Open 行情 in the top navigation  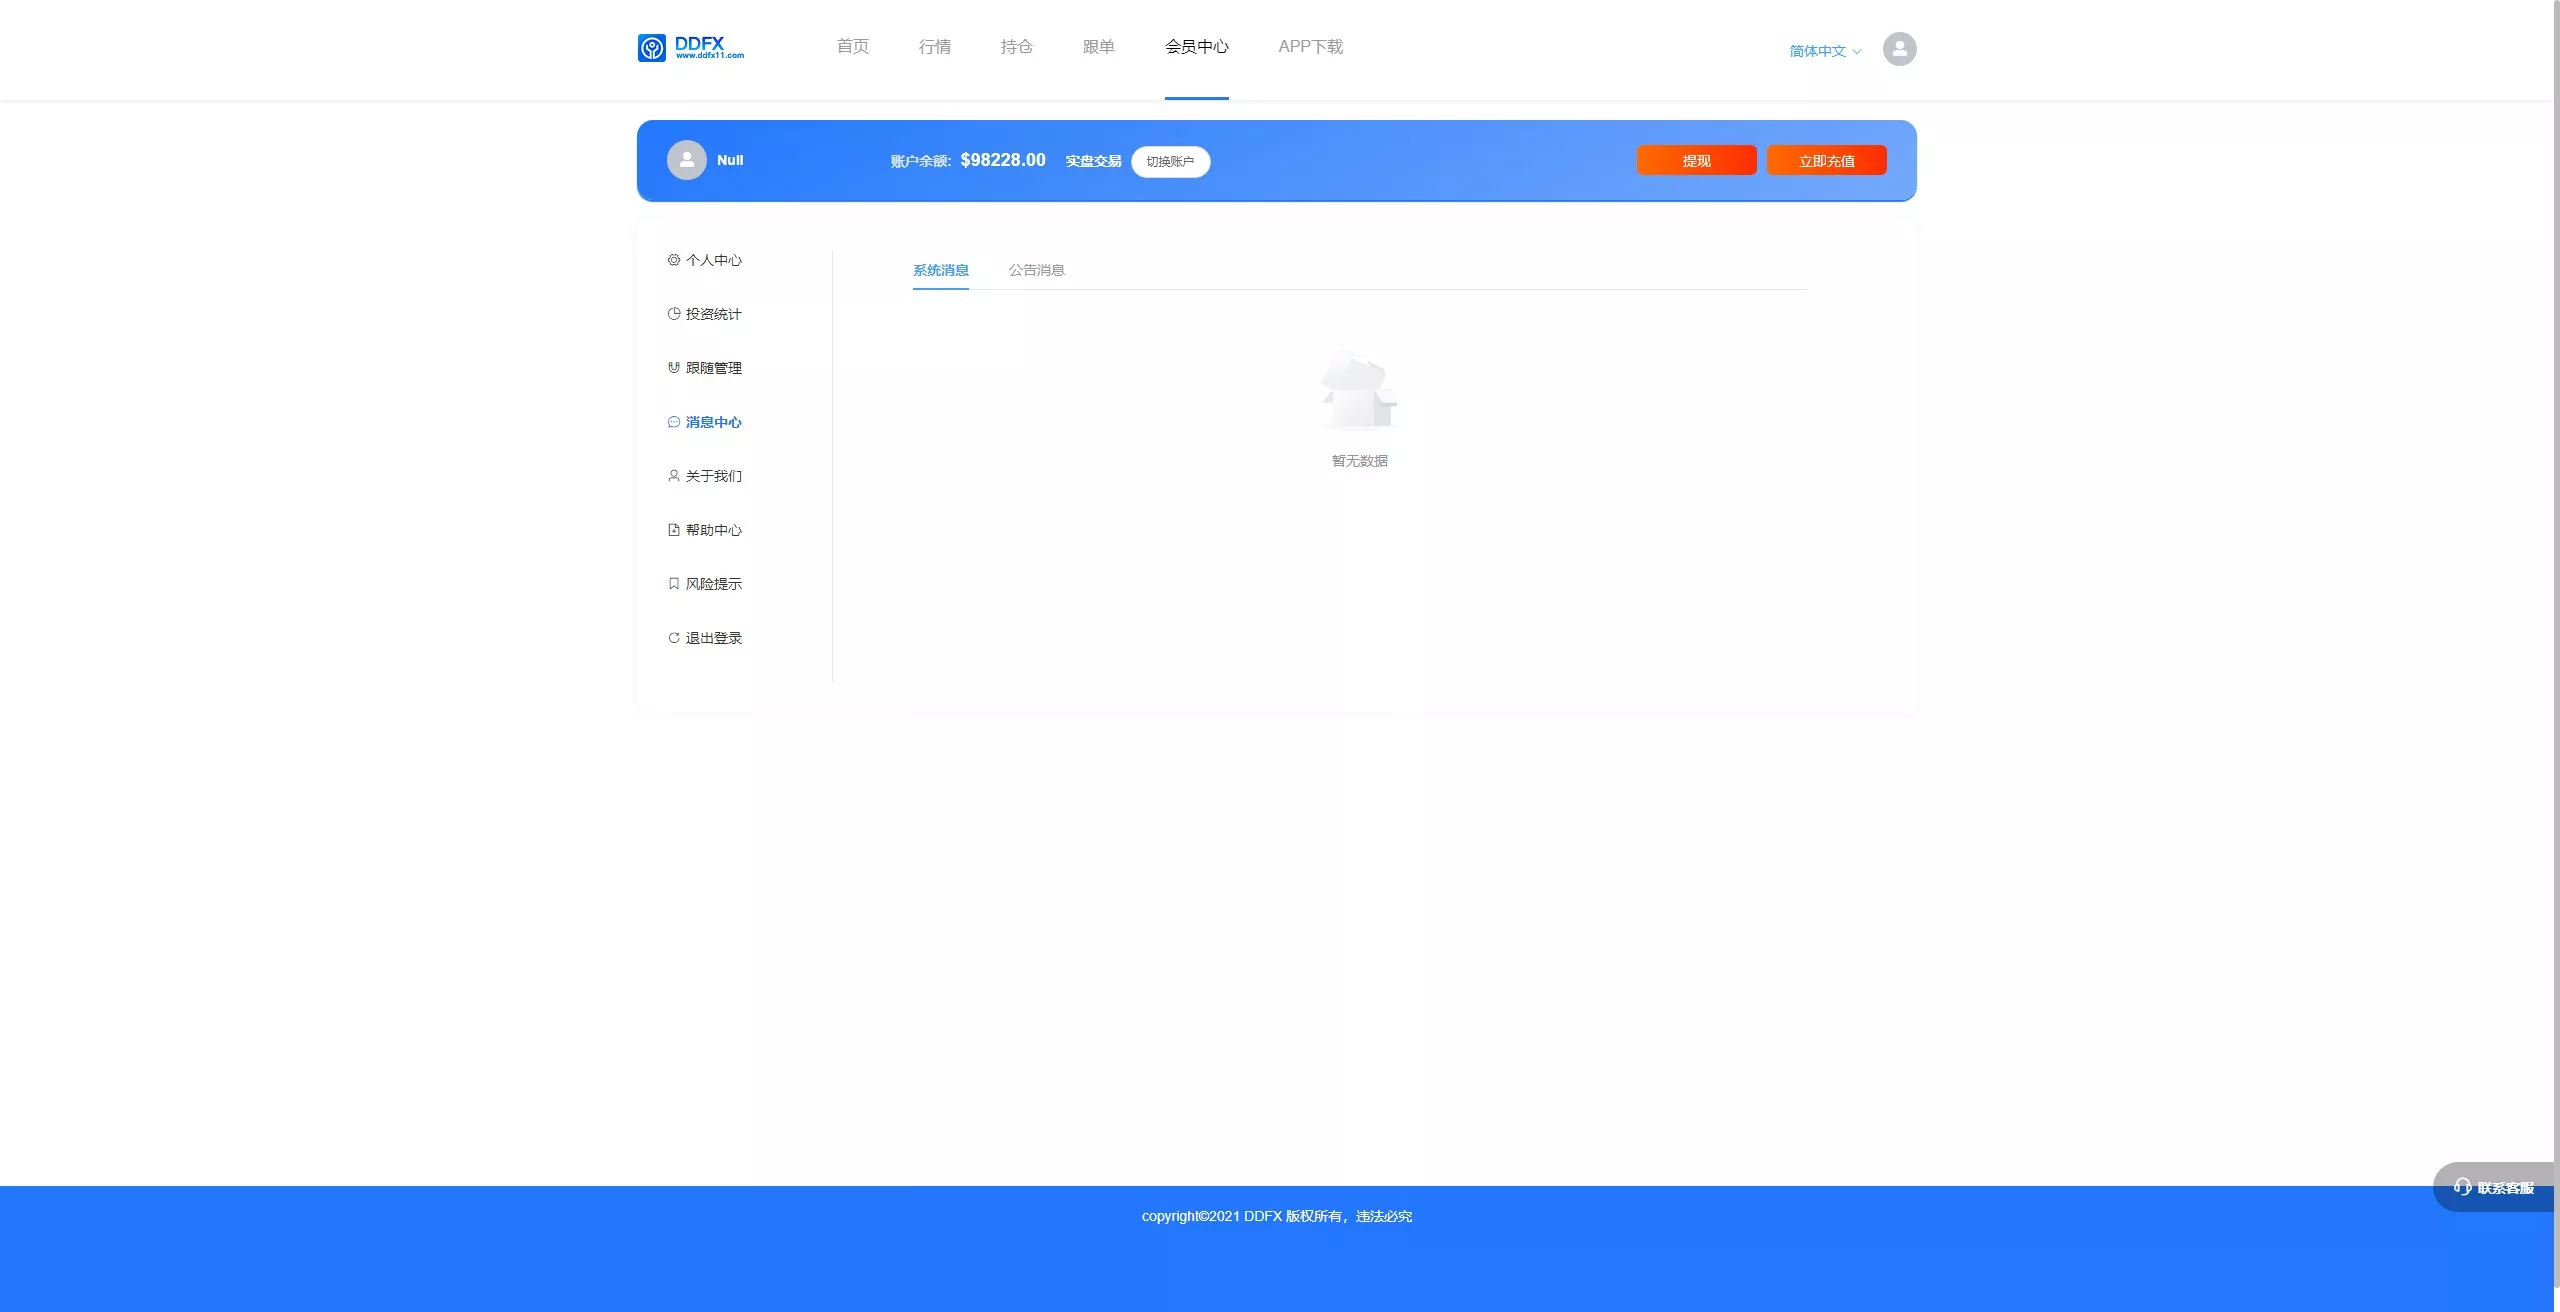pos(934,47)
